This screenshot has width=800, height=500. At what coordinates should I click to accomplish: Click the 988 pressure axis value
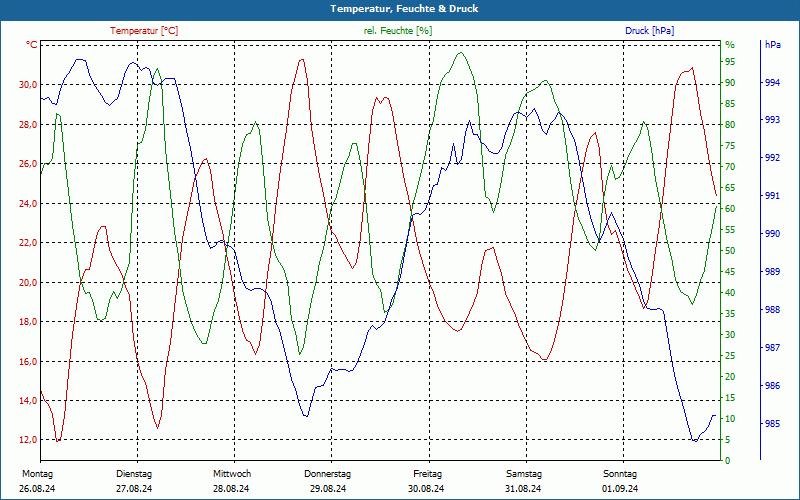pos(772,310)
